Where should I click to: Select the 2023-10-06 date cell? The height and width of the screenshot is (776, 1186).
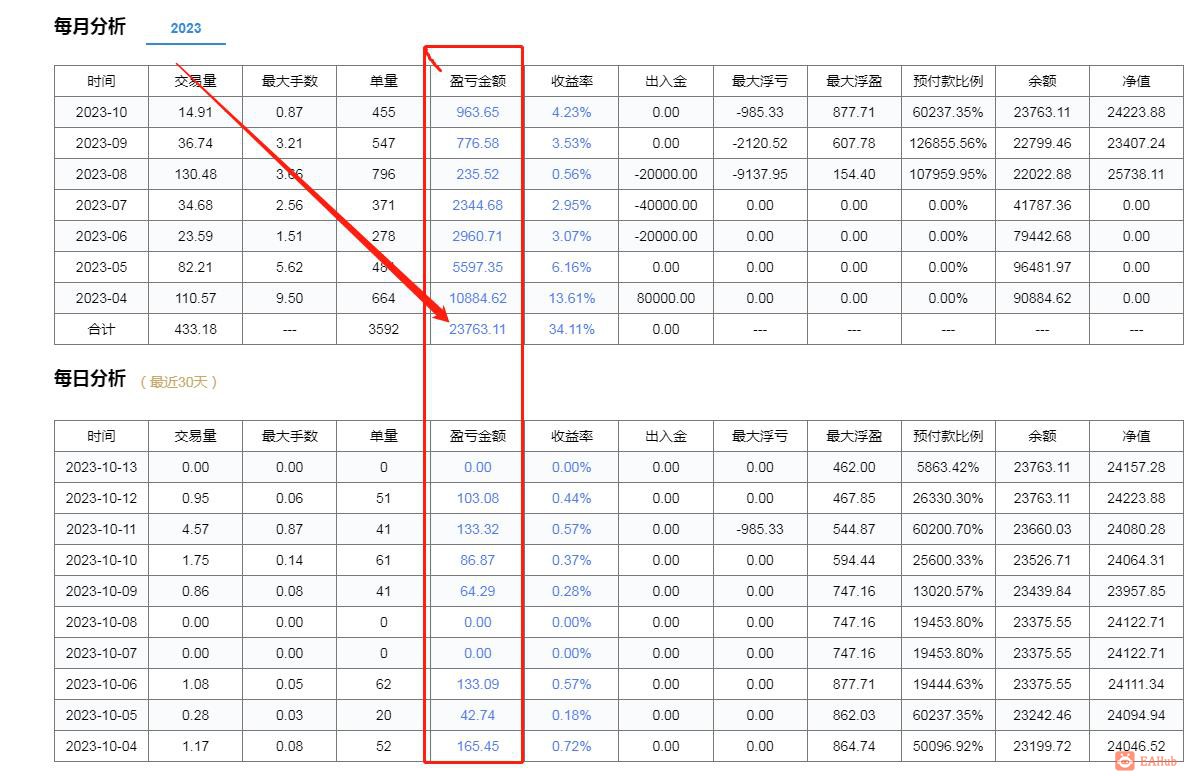[x=101, y=684]
